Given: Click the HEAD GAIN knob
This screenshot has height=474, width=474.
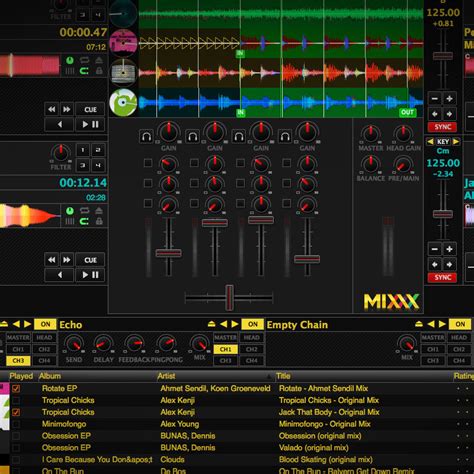Looking at the screenshot, I should (x=403, y=134).
